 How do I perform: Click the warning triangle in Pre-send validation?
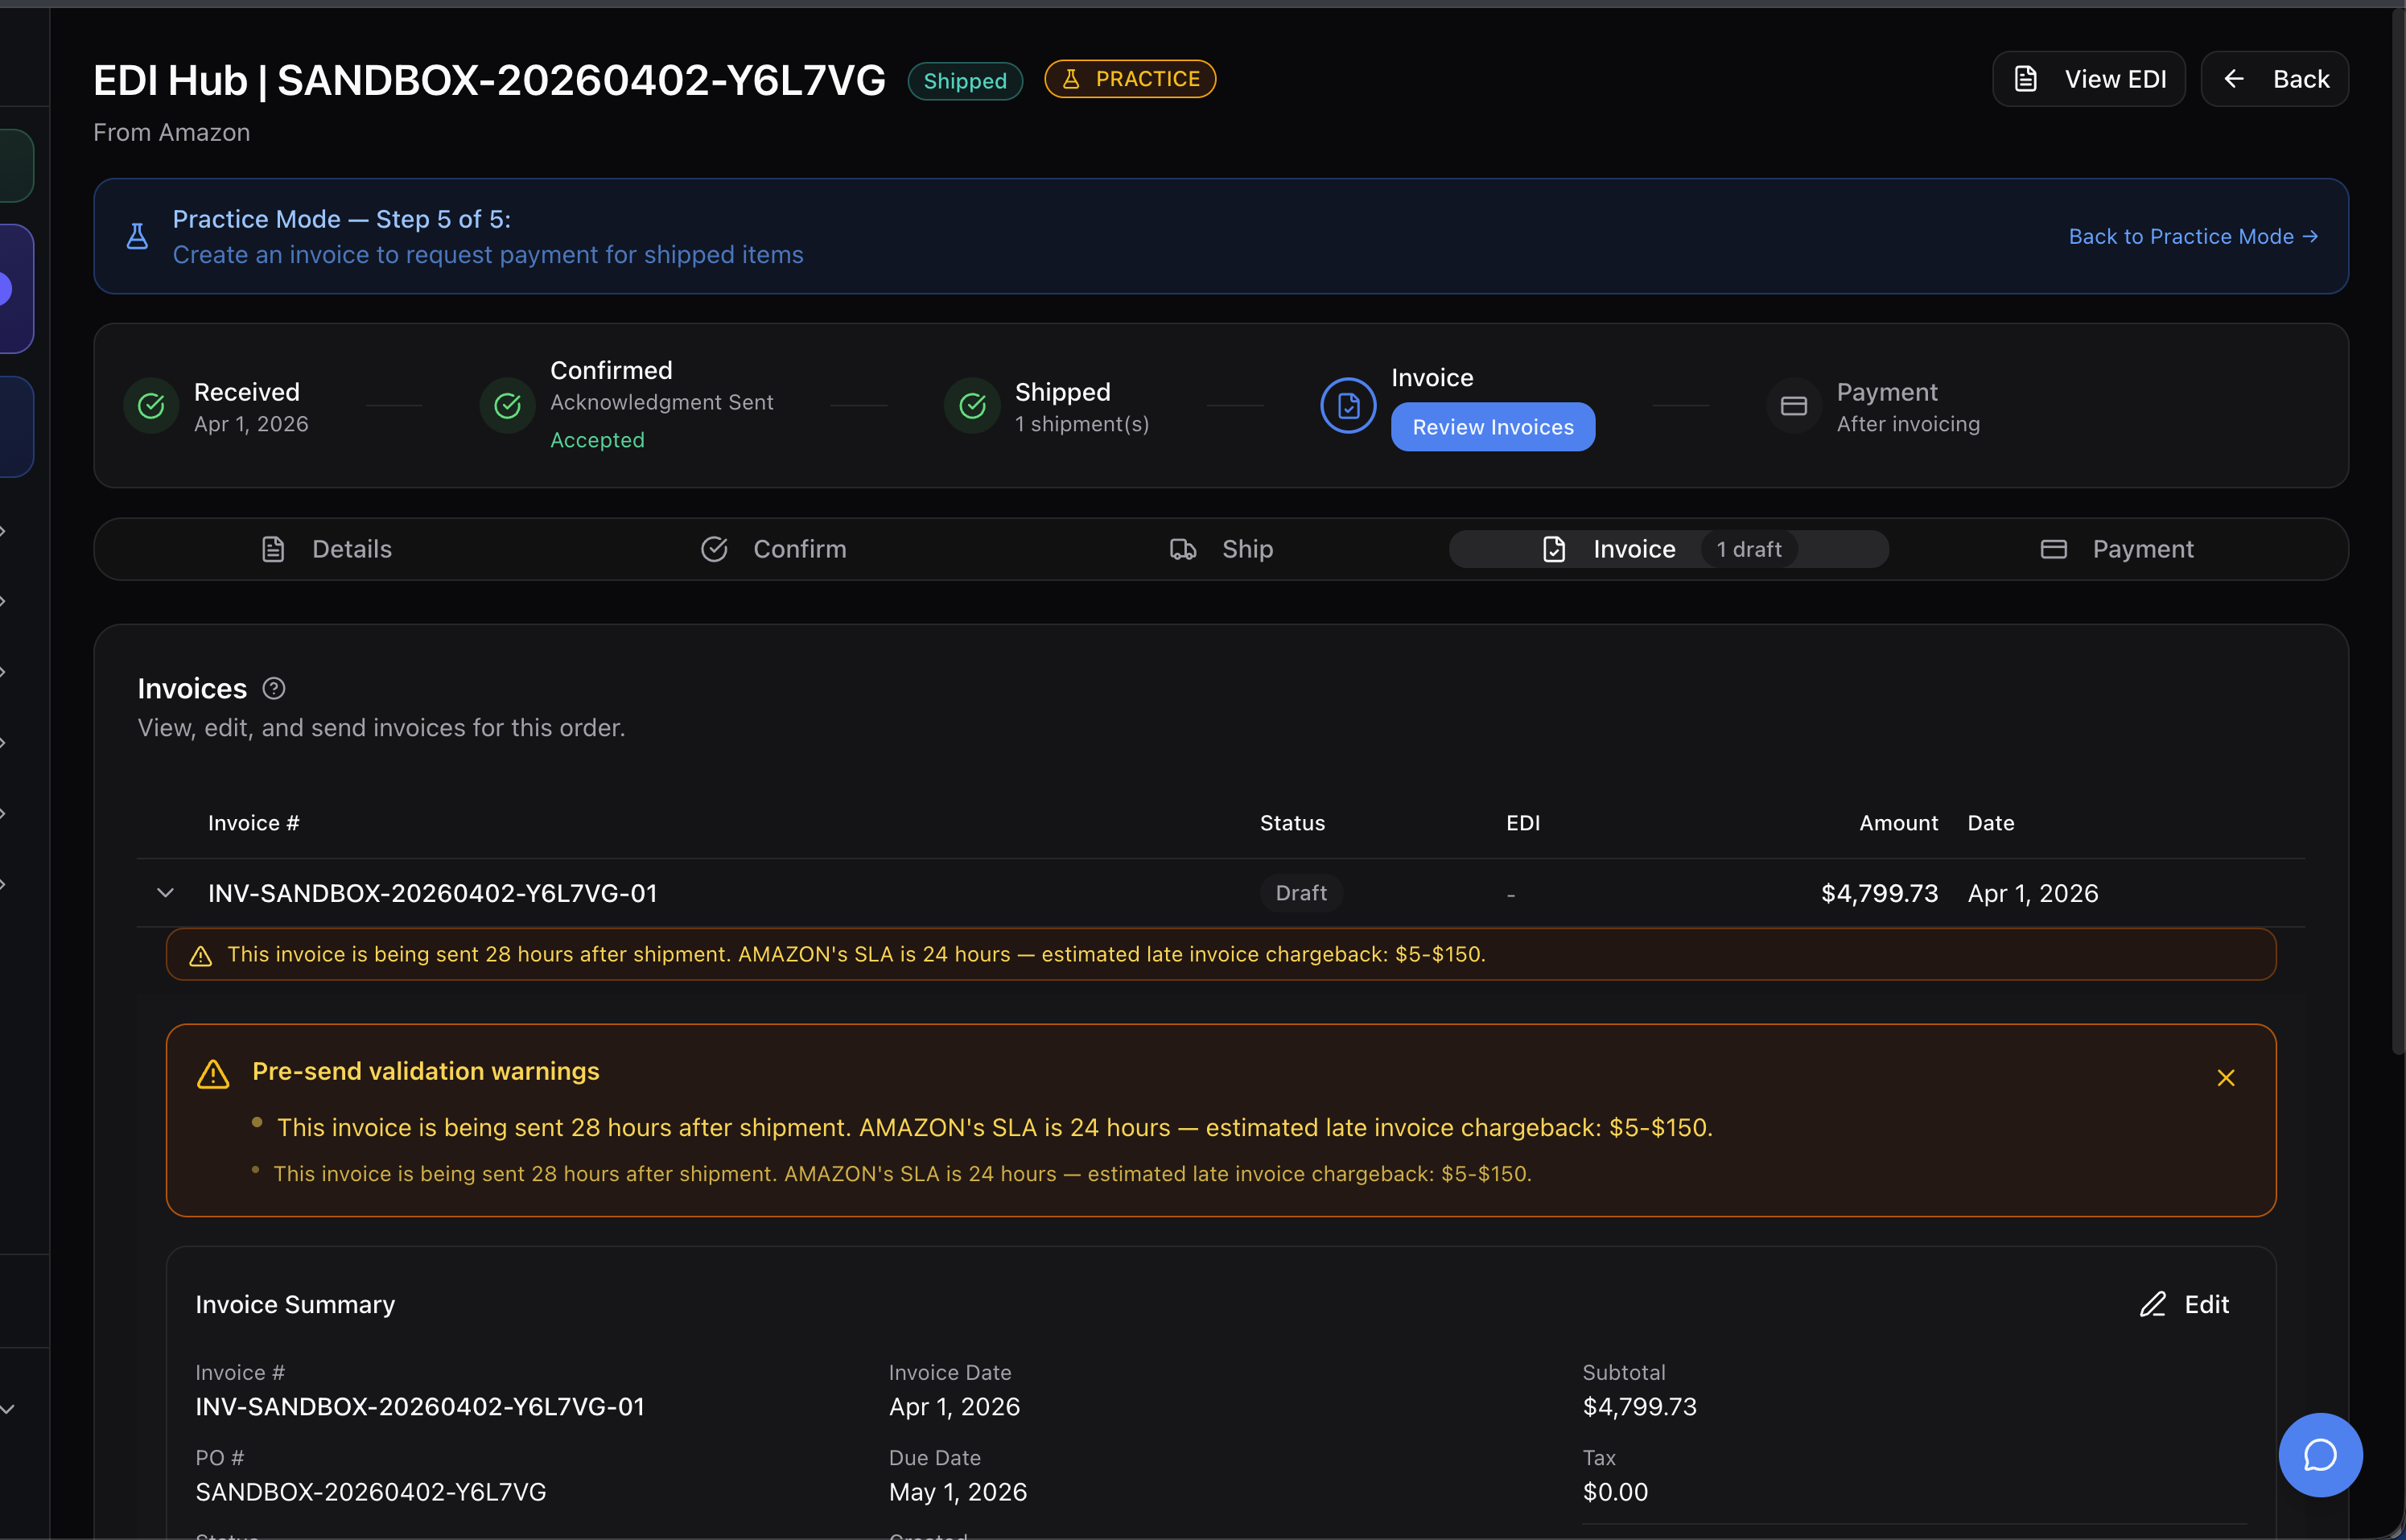click(213, 1075)
